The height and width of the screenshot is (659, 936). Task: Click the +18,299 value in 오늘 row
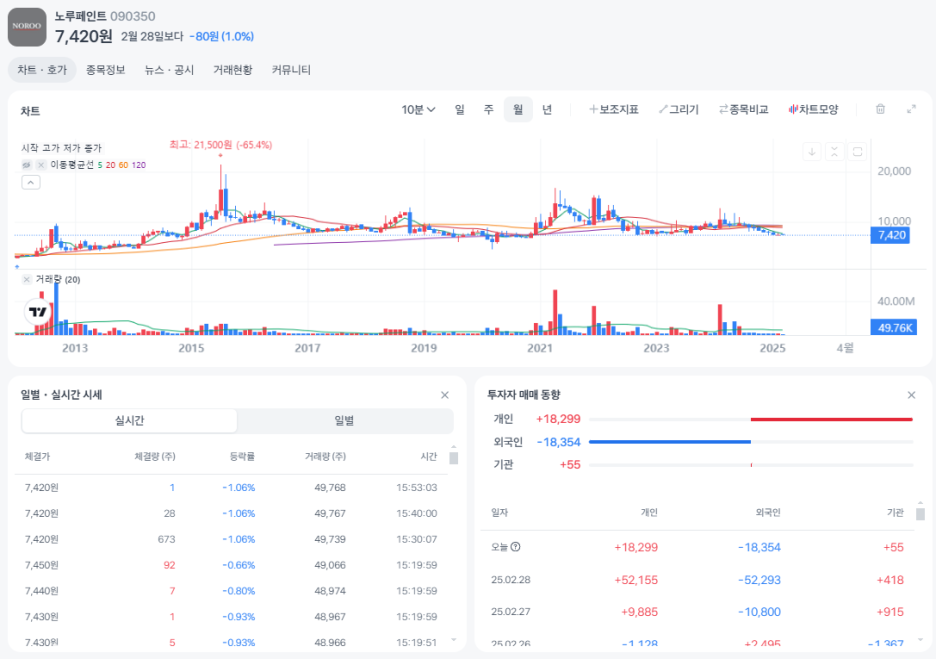coord(636,547)
